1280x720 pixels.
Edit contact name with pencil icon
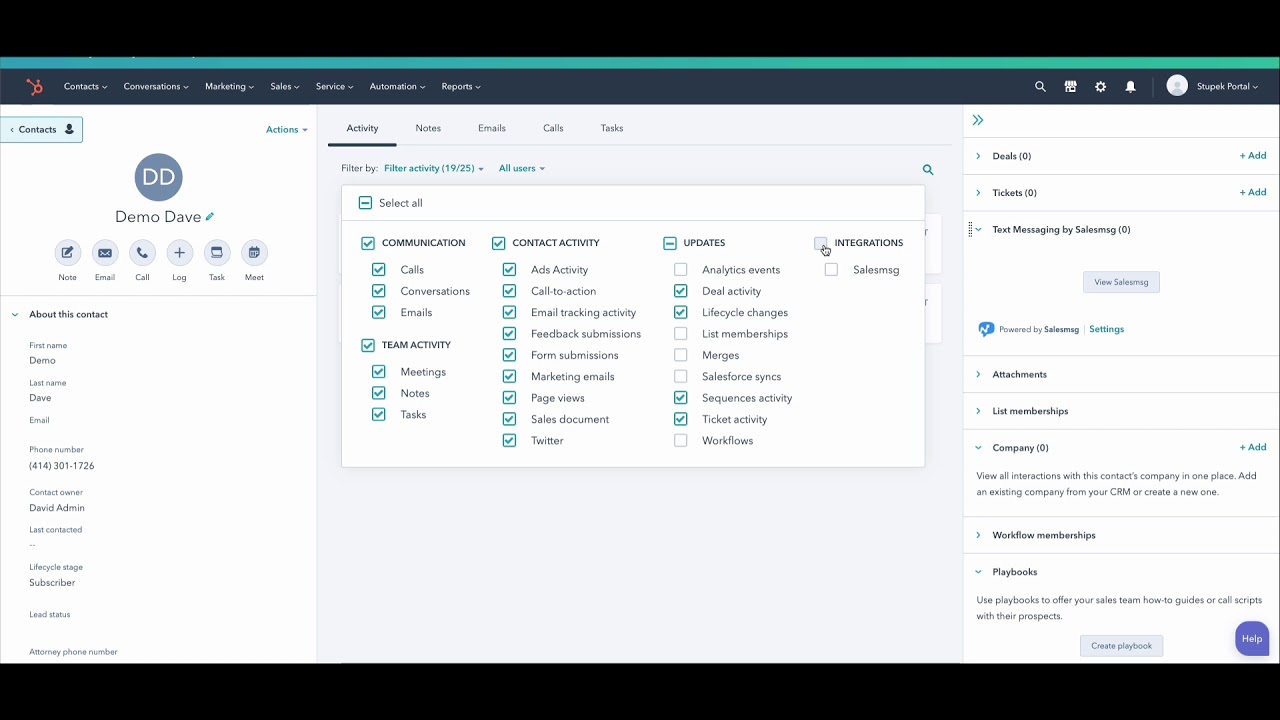coord(210,217)
